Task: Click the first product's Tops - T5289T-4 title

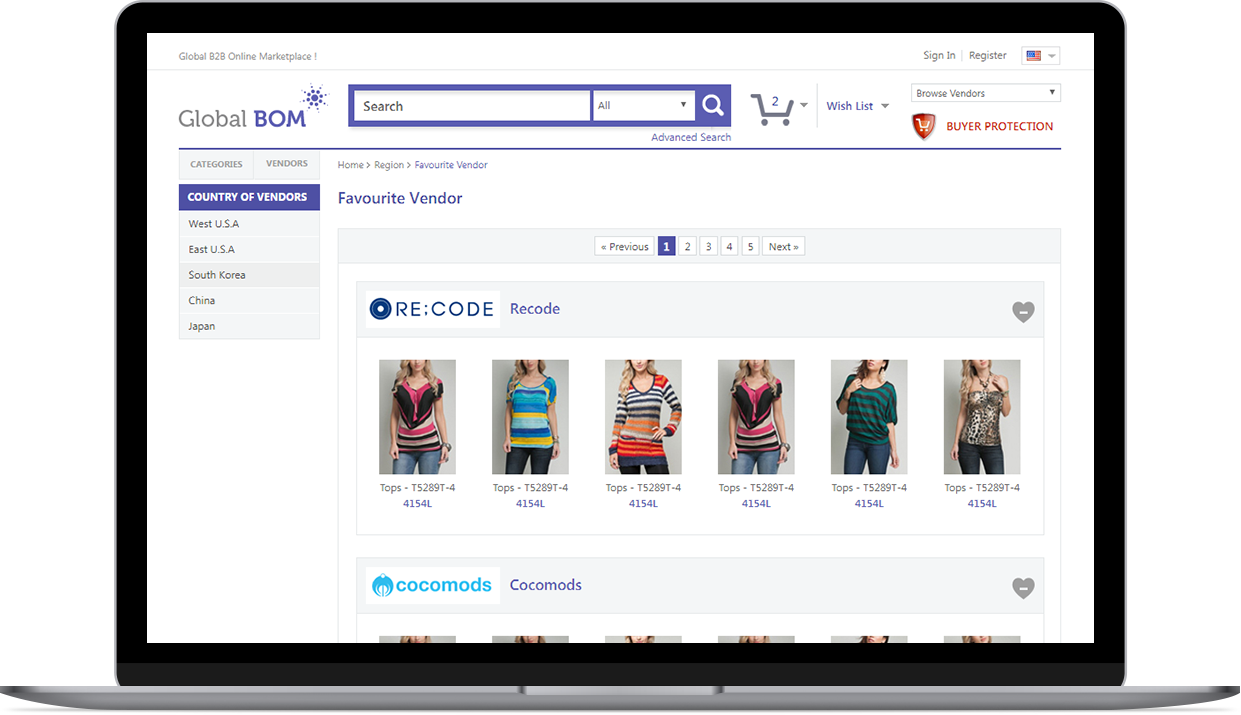Action: click(417, 488)
